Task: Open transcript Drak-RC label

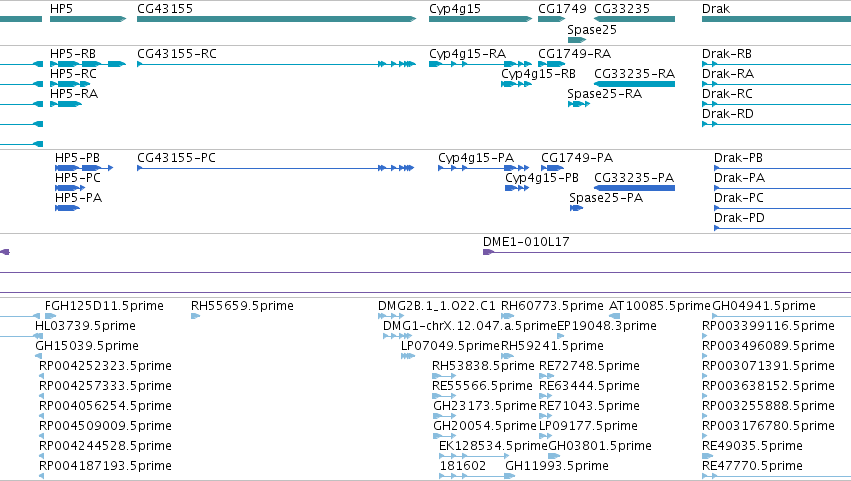Action: [x=727, y=94]
